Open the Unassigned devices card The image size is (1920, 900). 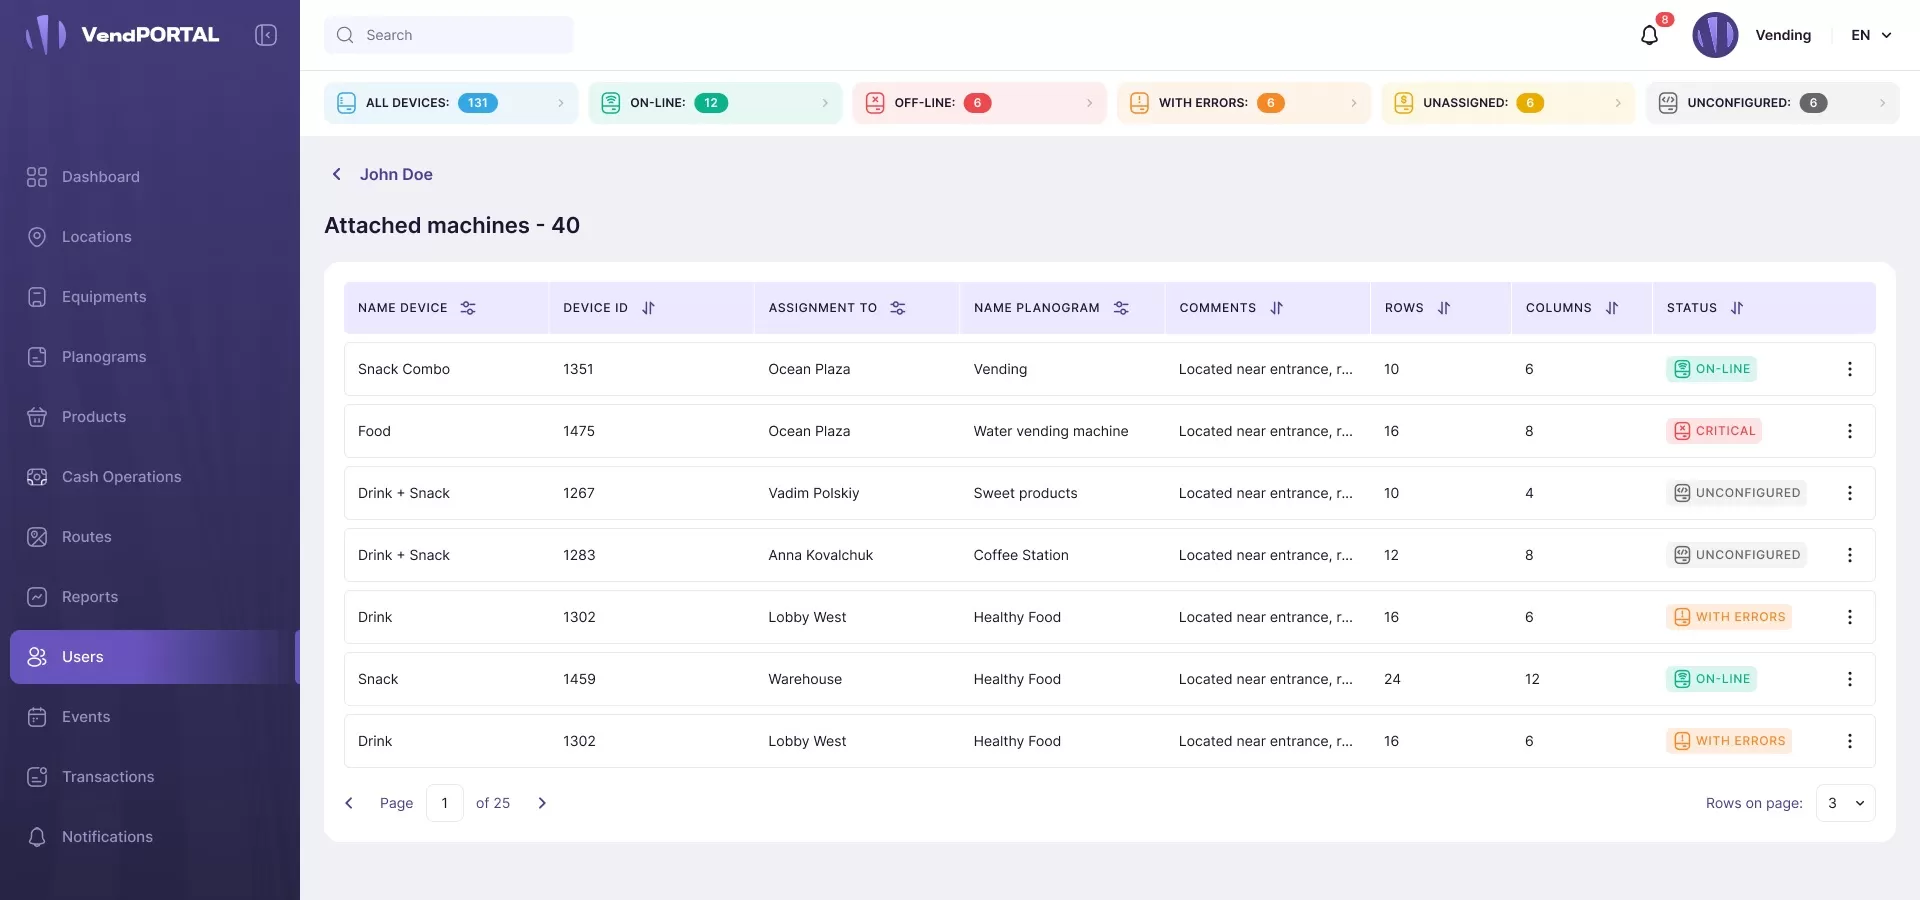point(1507,103)
